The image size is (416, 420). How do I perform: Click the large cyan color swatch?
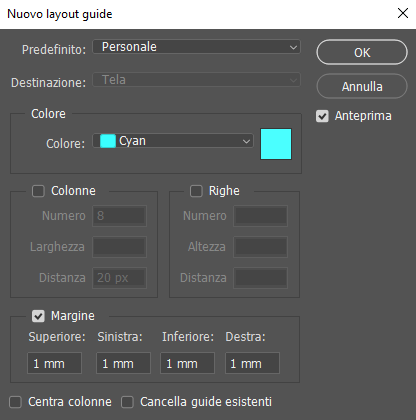pyautogui.click(x=276, y=144)
